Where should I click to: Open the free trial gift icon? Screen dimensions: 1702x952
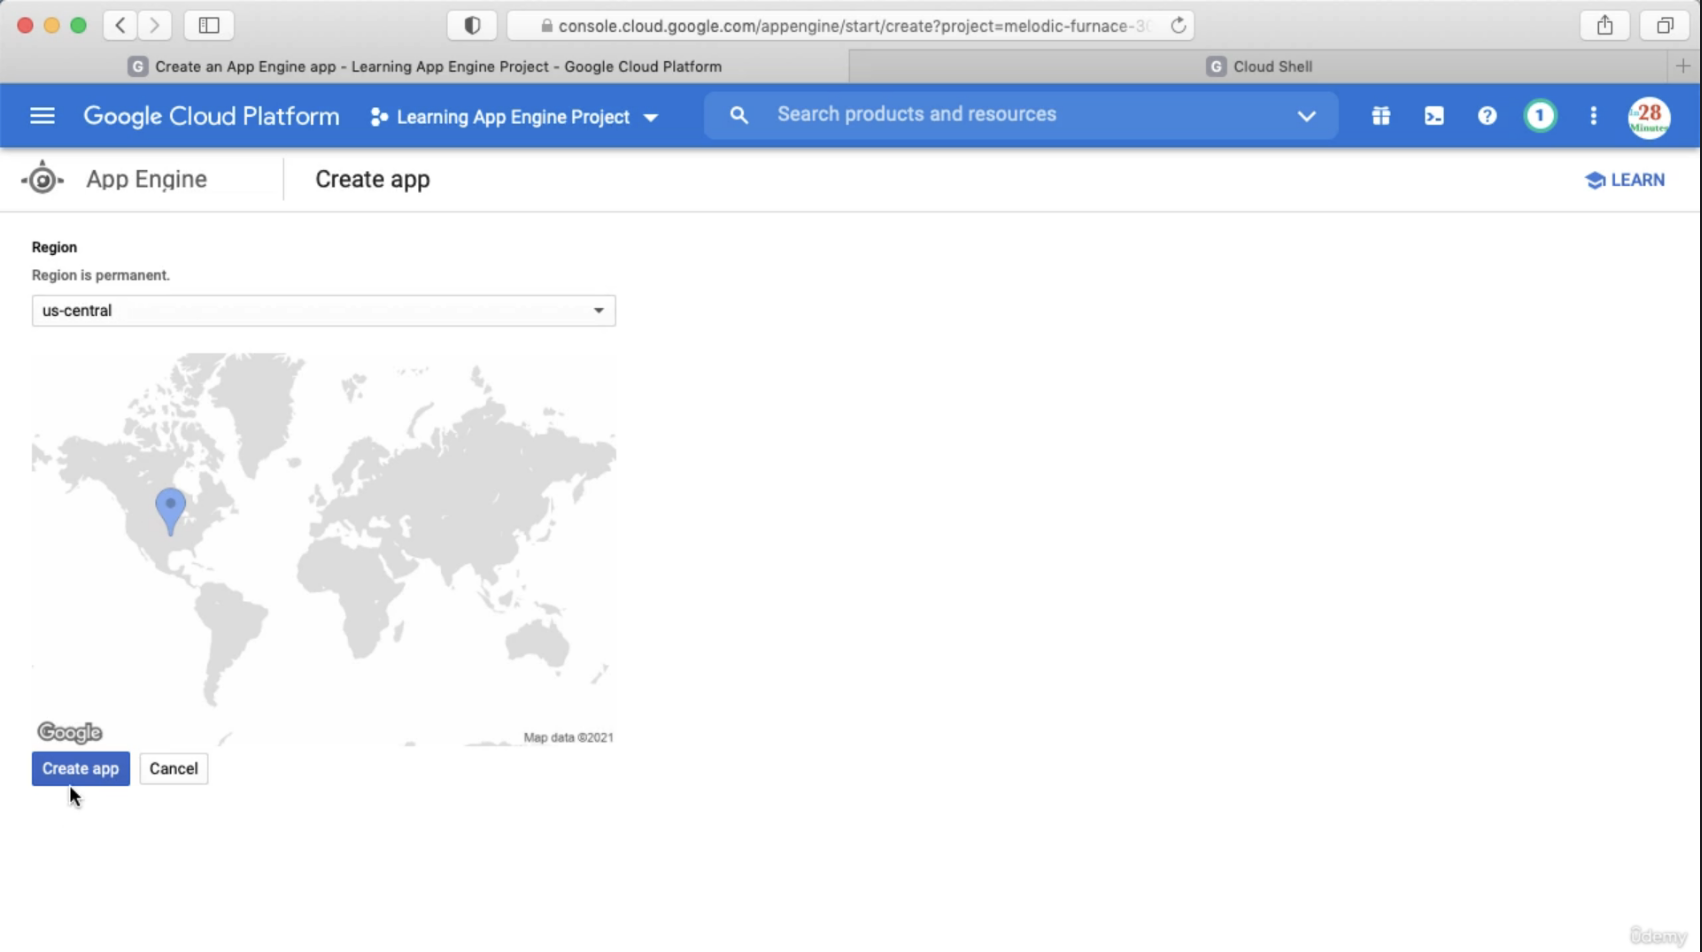tap(1381, 116)
